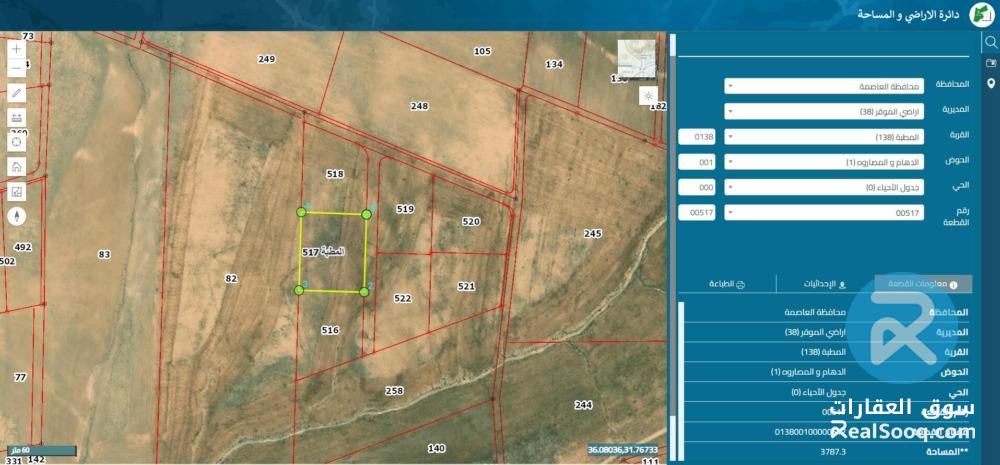Open the search panel magnifier icon
Viewport: 1000px width, 465px height.
(990, 42)
